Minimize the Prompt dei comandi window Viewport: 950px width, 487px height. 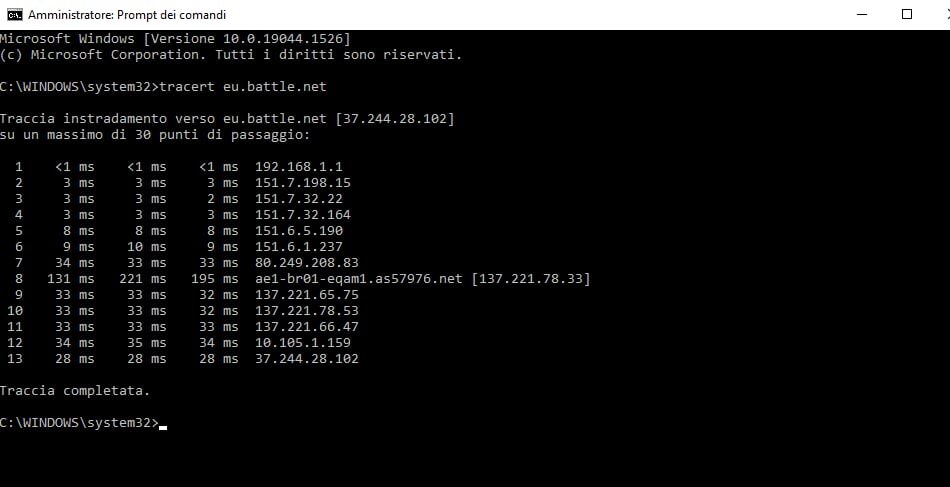863,14
